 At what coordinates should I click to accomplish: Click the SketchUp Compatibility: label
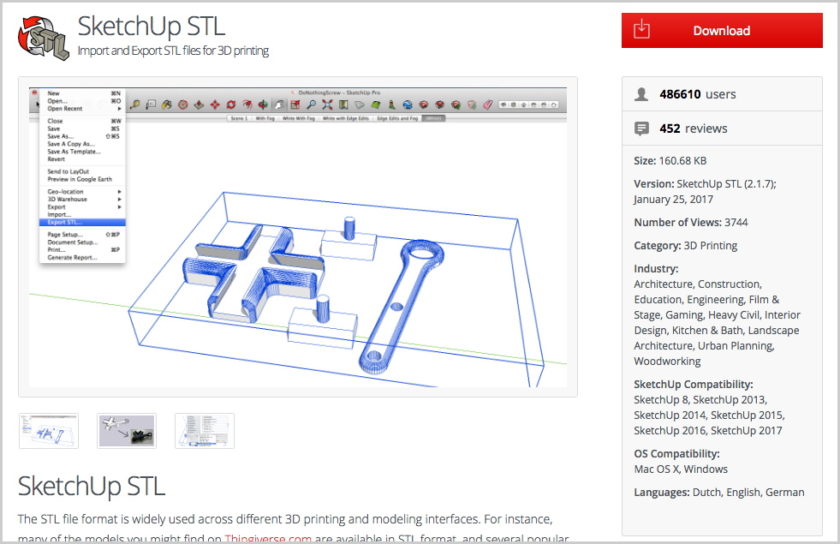pos(693,384)
